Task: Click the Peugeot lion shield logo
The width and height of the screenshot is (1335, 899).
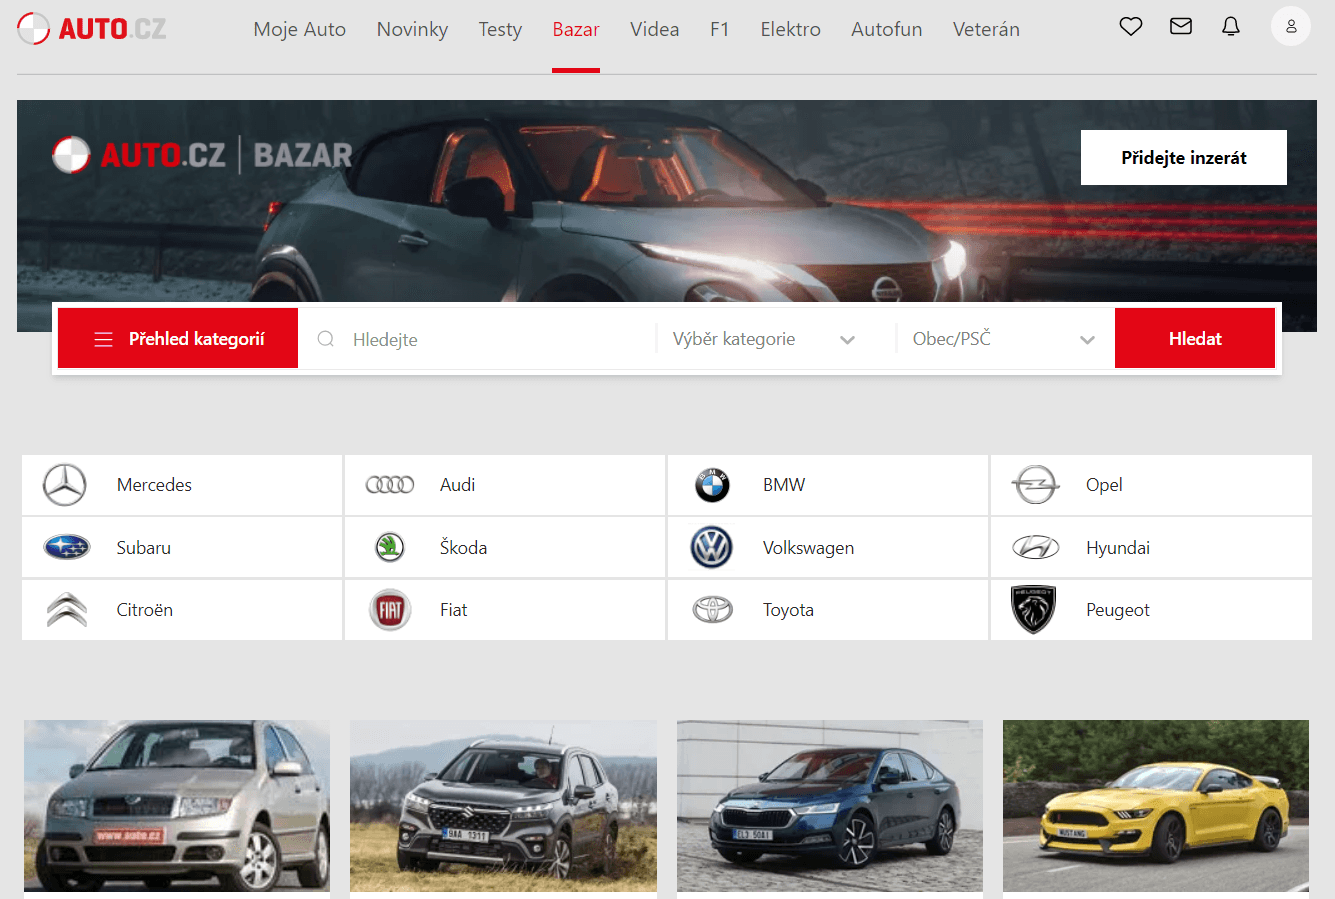Action: click(x=1034, y=609)
